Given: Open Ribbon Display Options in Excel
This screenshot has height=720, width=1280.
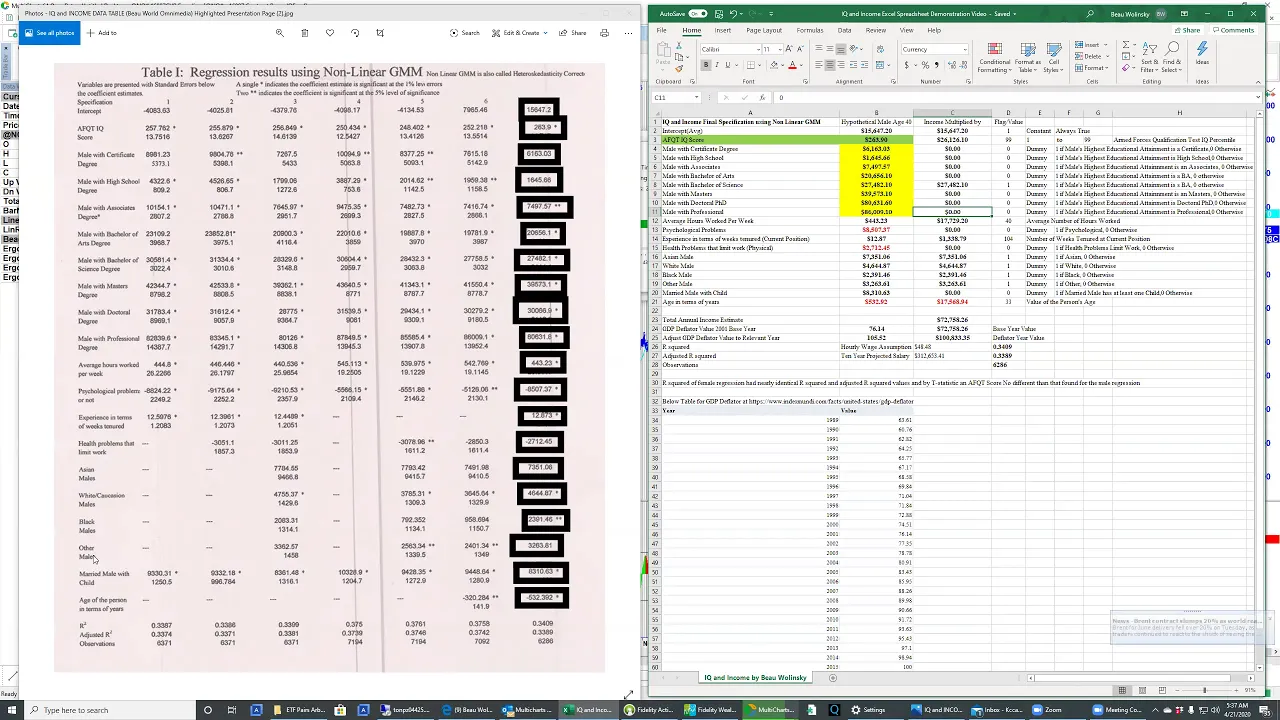Looking at the screenshot, I should [x=1184, y=14].
